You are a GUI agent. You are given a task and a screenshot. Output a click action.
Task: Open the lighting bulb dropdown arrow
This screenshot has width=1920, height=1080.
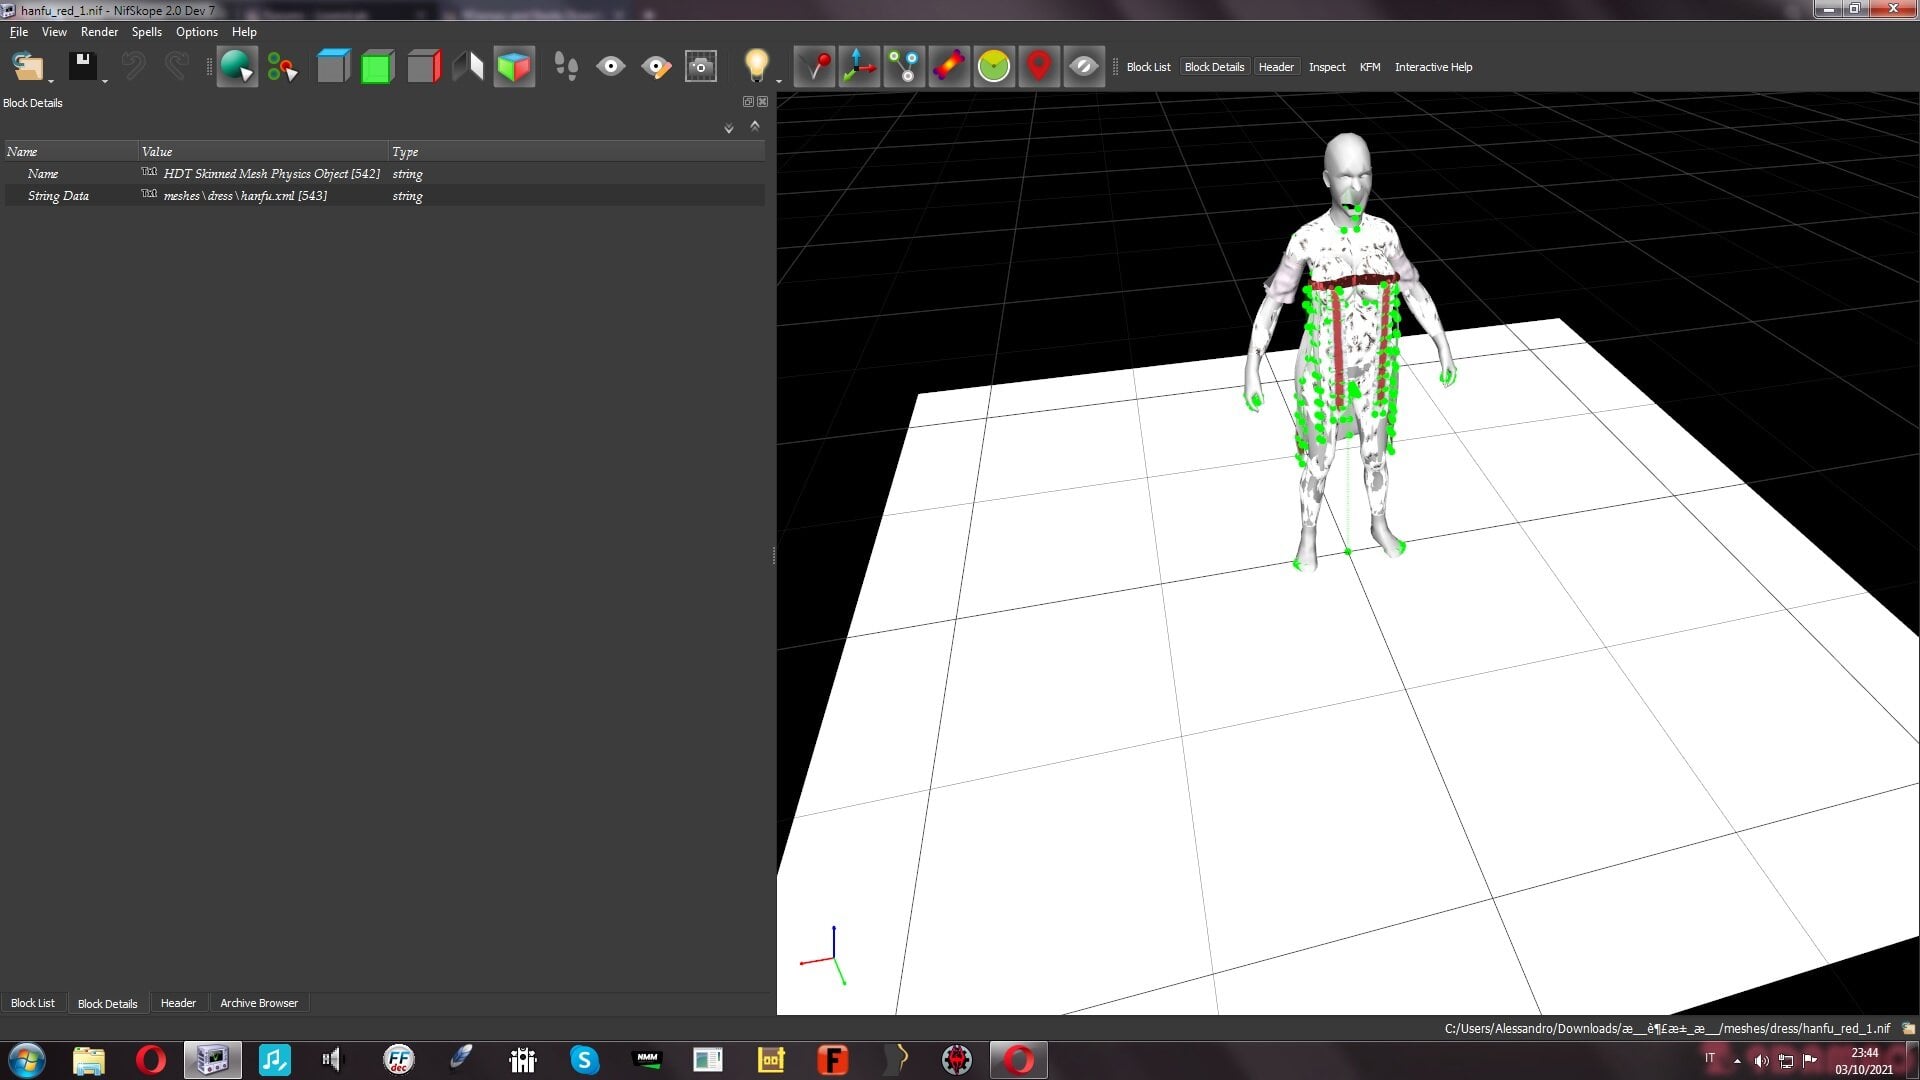[x=779, y=80]
